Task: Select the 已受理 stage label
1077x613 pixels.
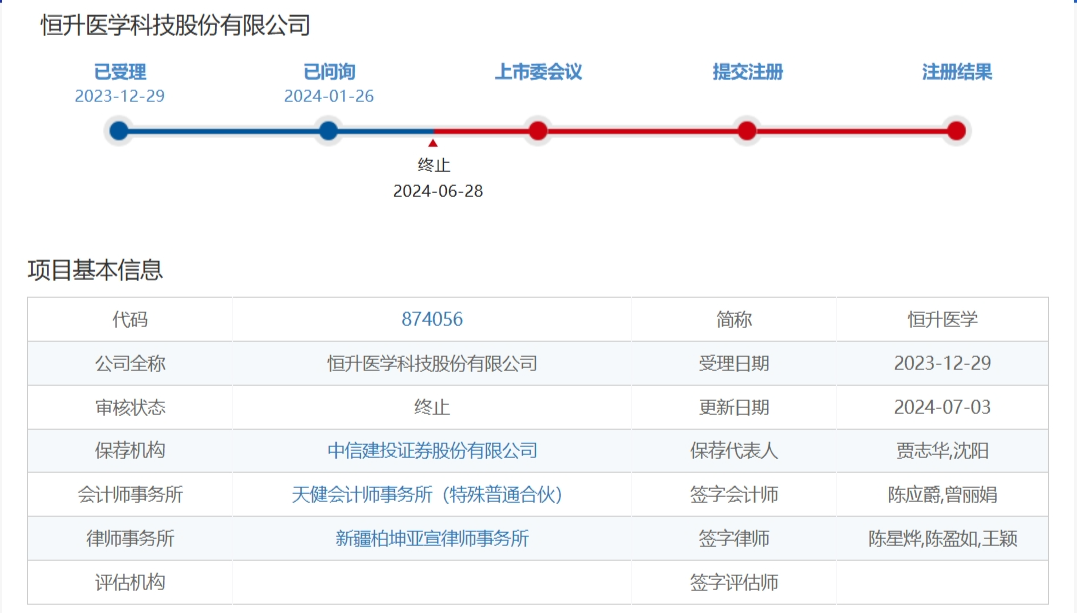Action: tap(120, 72)
